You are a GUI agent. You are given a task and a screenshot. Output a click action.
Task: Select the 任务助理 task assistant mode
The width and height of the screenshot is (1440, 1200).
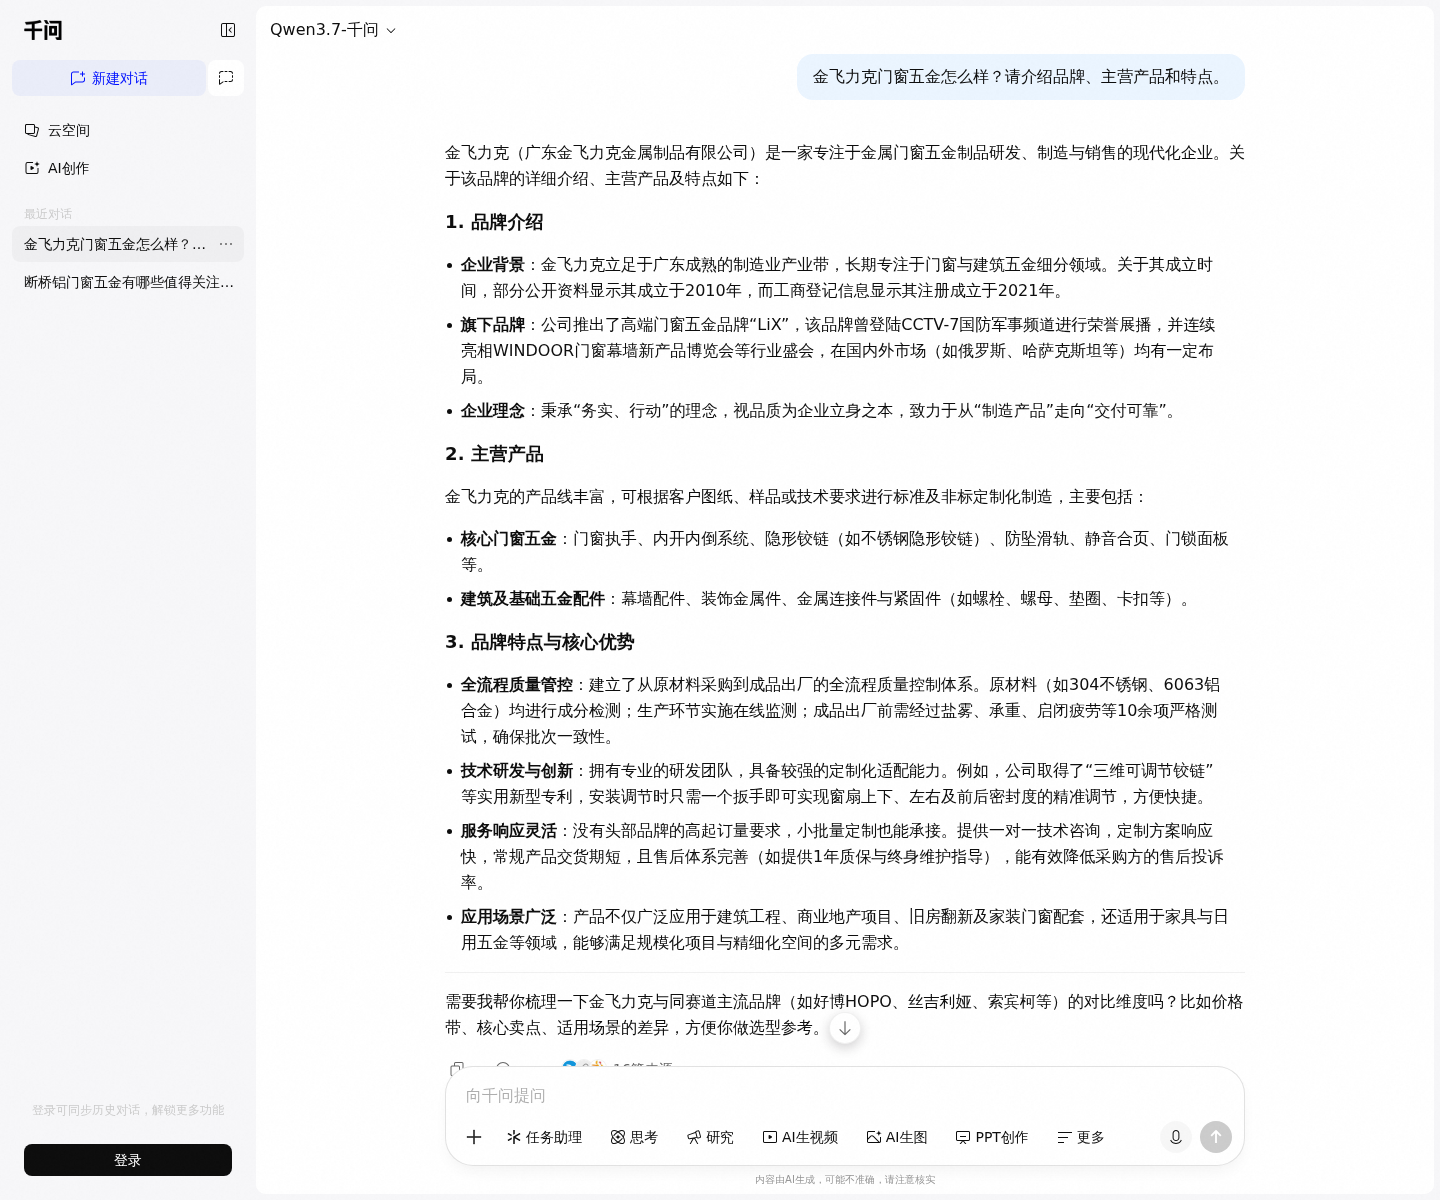point(544,1137)
